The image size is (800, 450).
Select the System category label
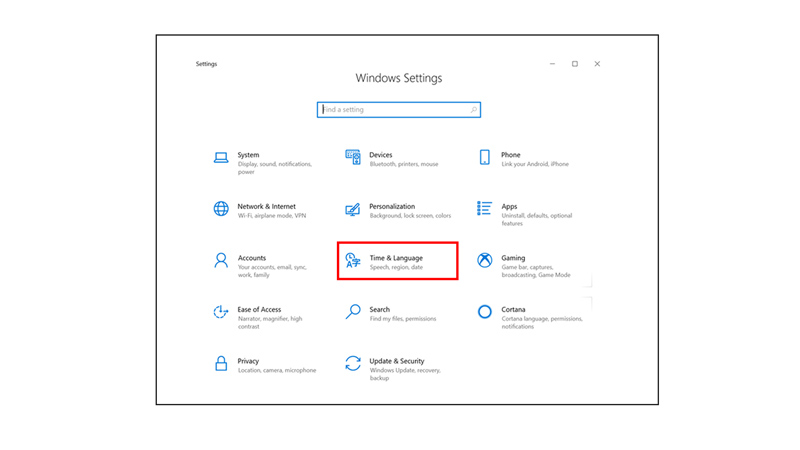pos(248,155)
